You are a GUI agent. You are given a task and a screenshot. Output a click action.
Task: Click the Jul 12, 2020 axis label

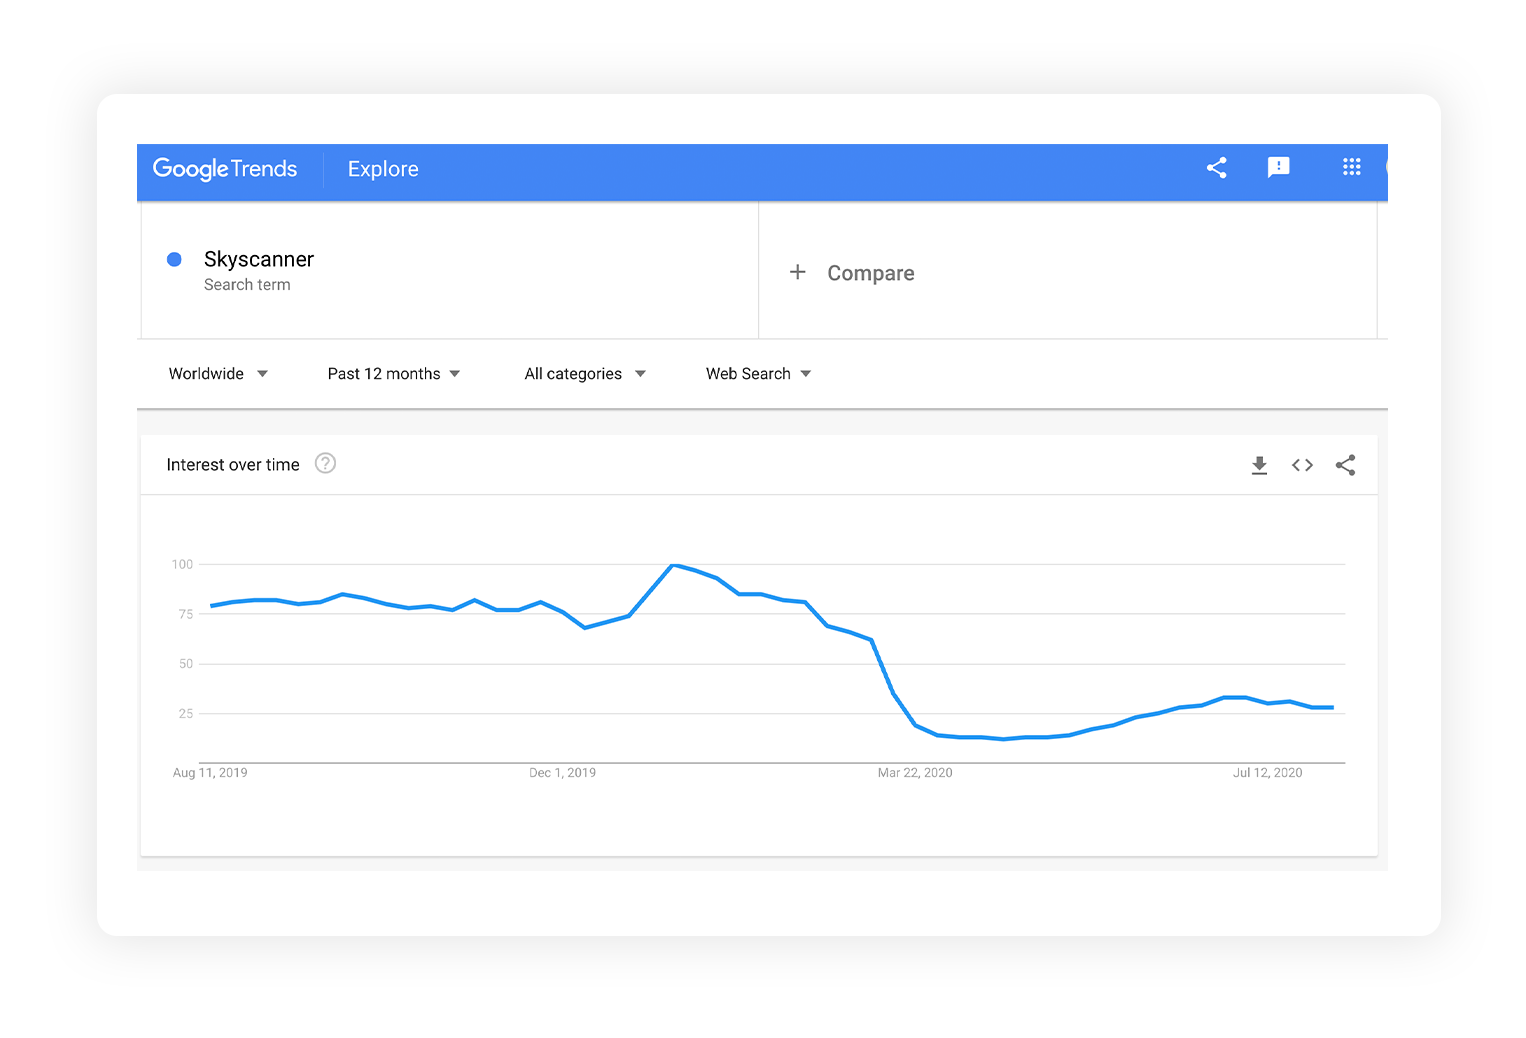tap(1267, 773)
